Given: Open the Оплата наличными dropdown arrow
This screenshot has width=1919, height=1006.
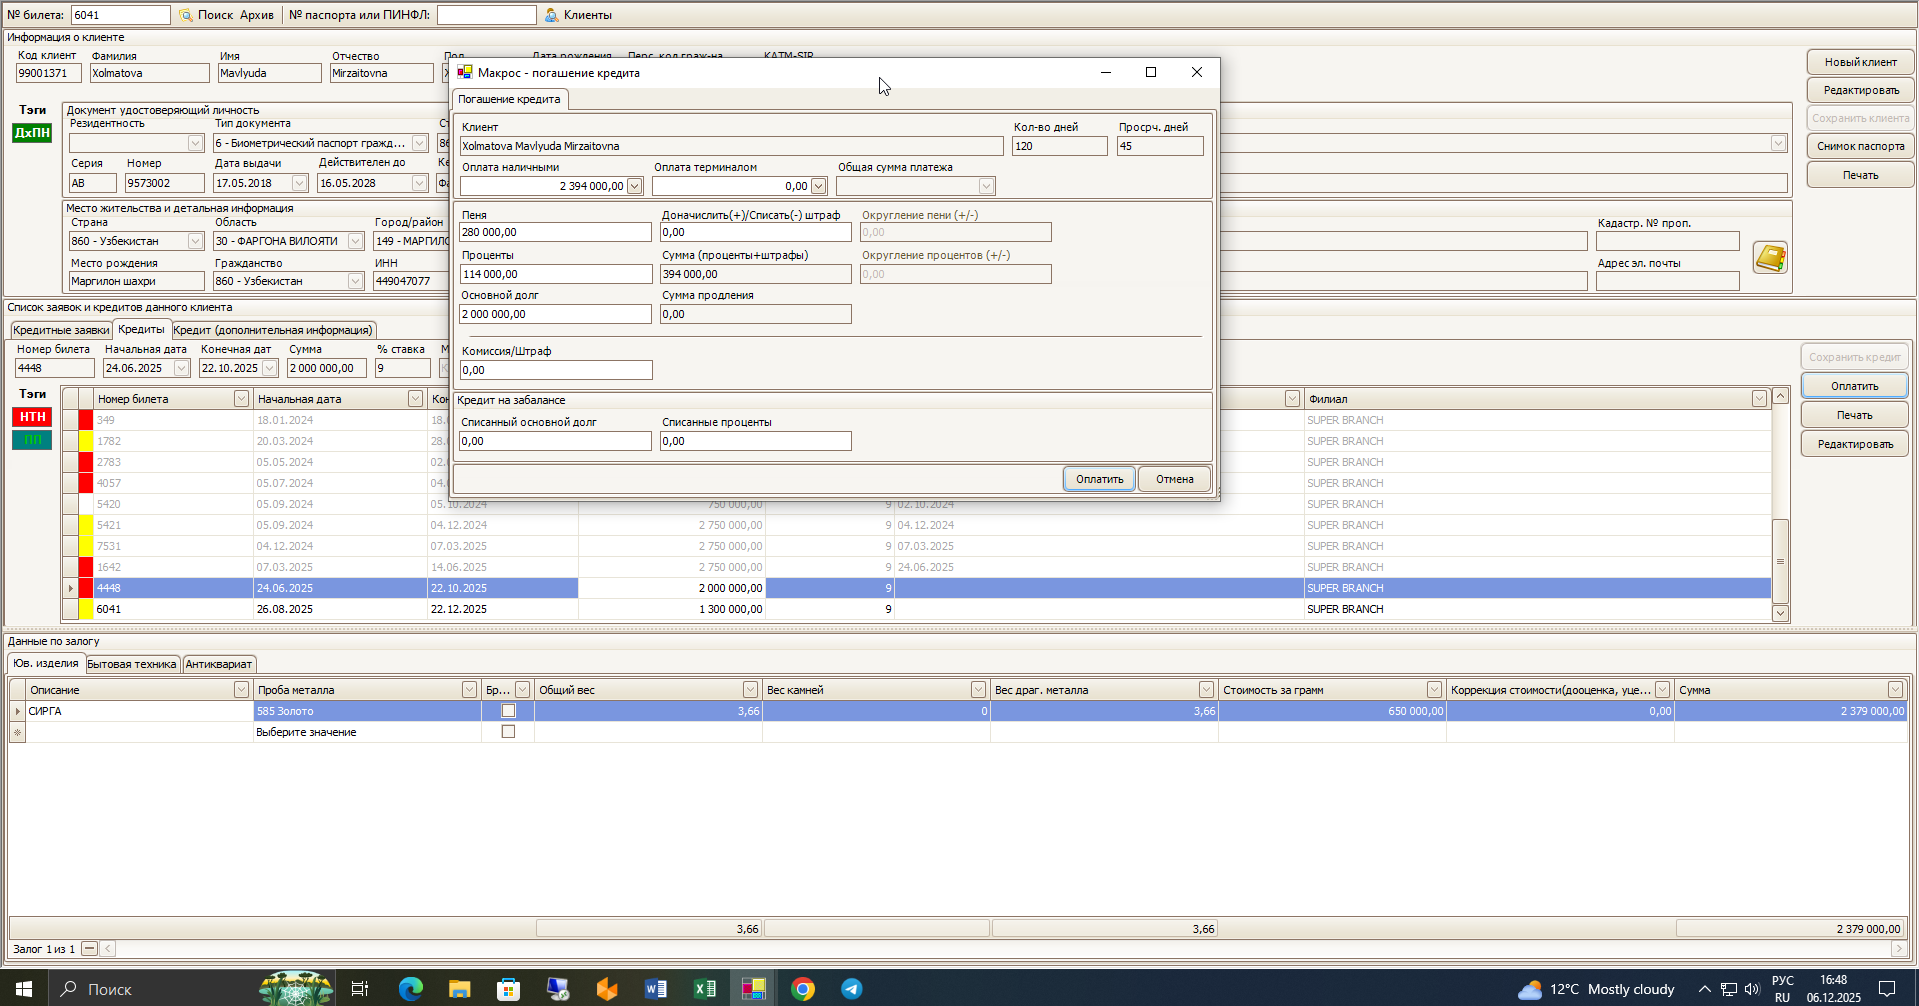Looking at the screenshot, I should click(634, 186).
